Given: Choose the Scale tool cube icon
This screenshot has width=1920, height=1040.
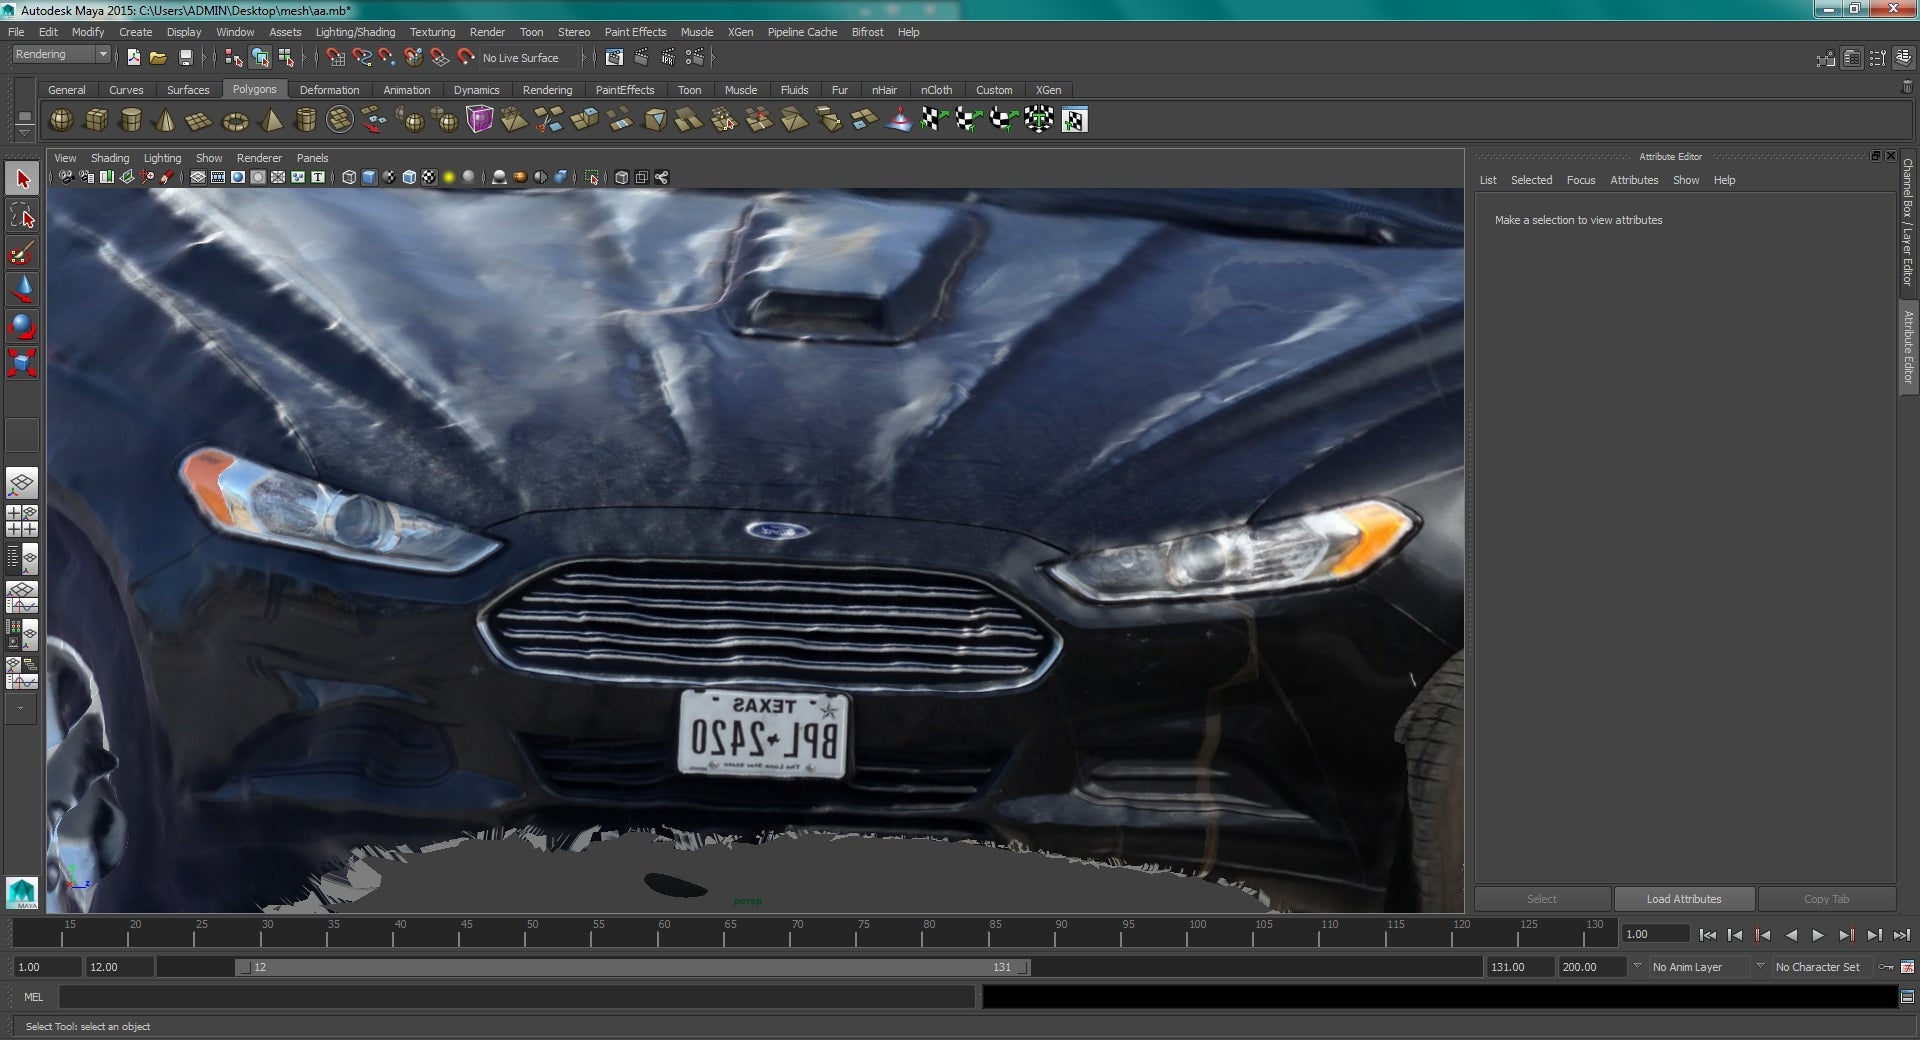Looking at the screenshot, I should pos(22,362).
